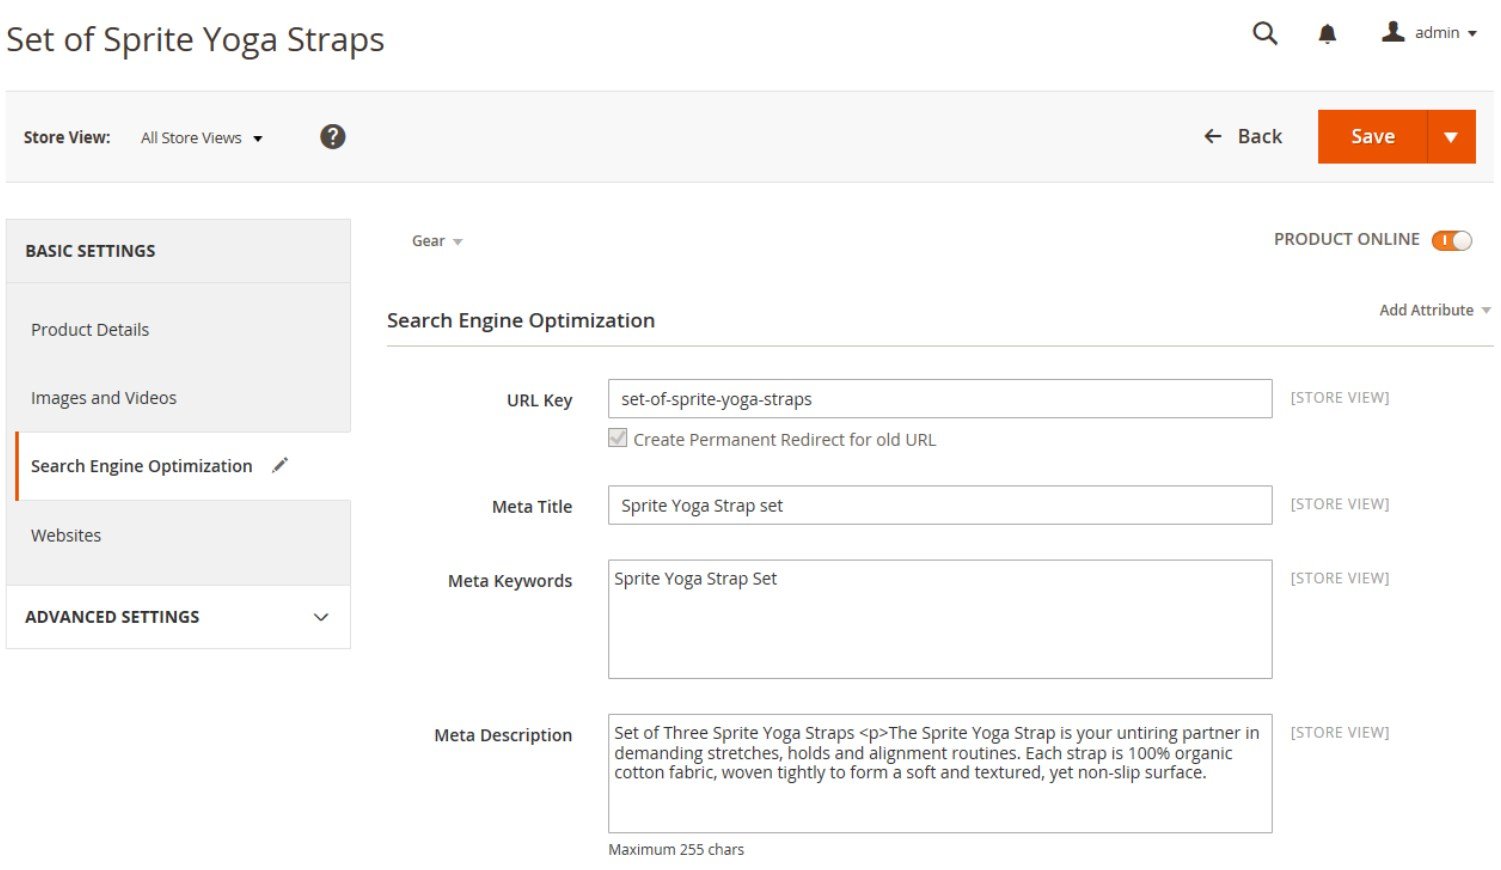
Task: Go back with the Back button
Action: (x=1243, y=136)
